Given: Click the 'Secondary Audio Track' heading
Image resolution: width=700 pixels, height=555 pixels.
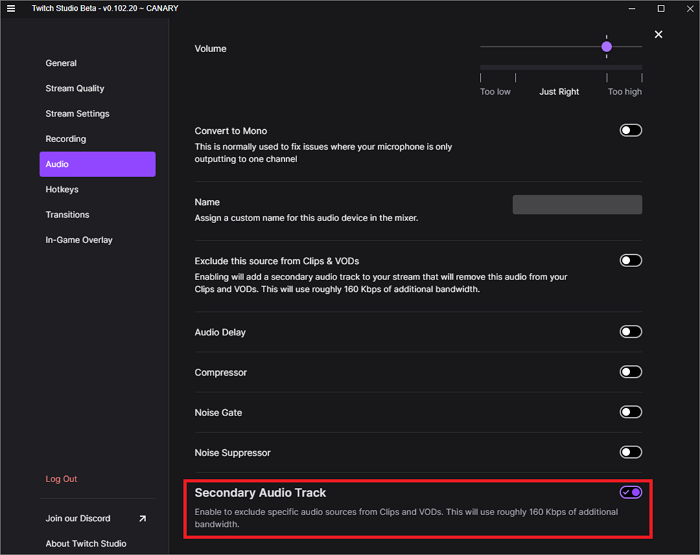Looking at the screenshot, I should 260,492.
